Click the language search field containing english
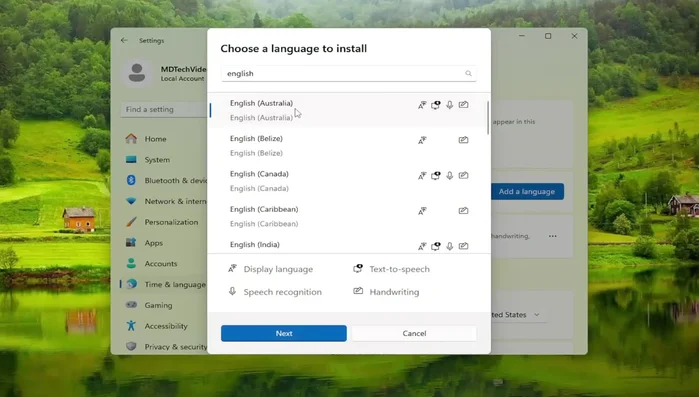Viewport: 699px width, 397px height. (x=349, y=74)
